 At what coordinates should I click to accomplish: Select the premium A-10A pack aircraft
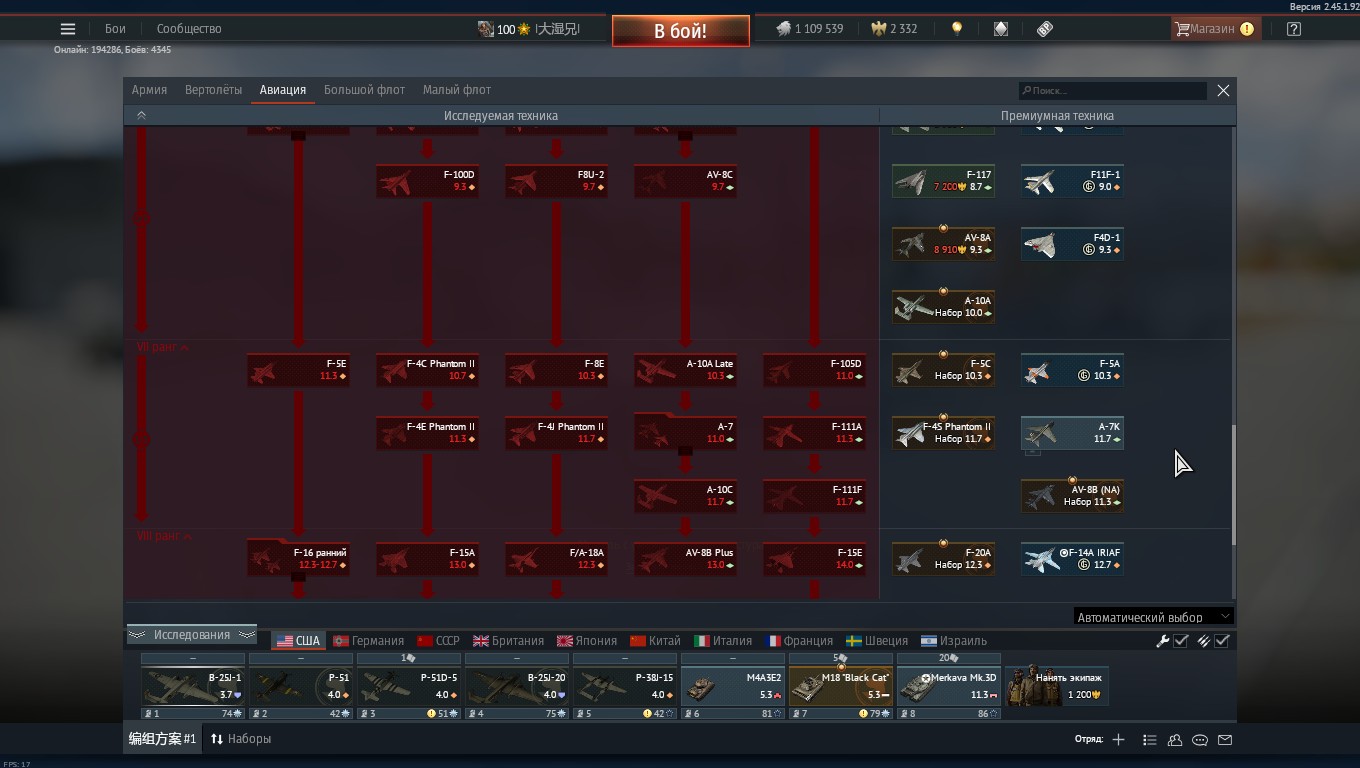(x=943, y=307)
